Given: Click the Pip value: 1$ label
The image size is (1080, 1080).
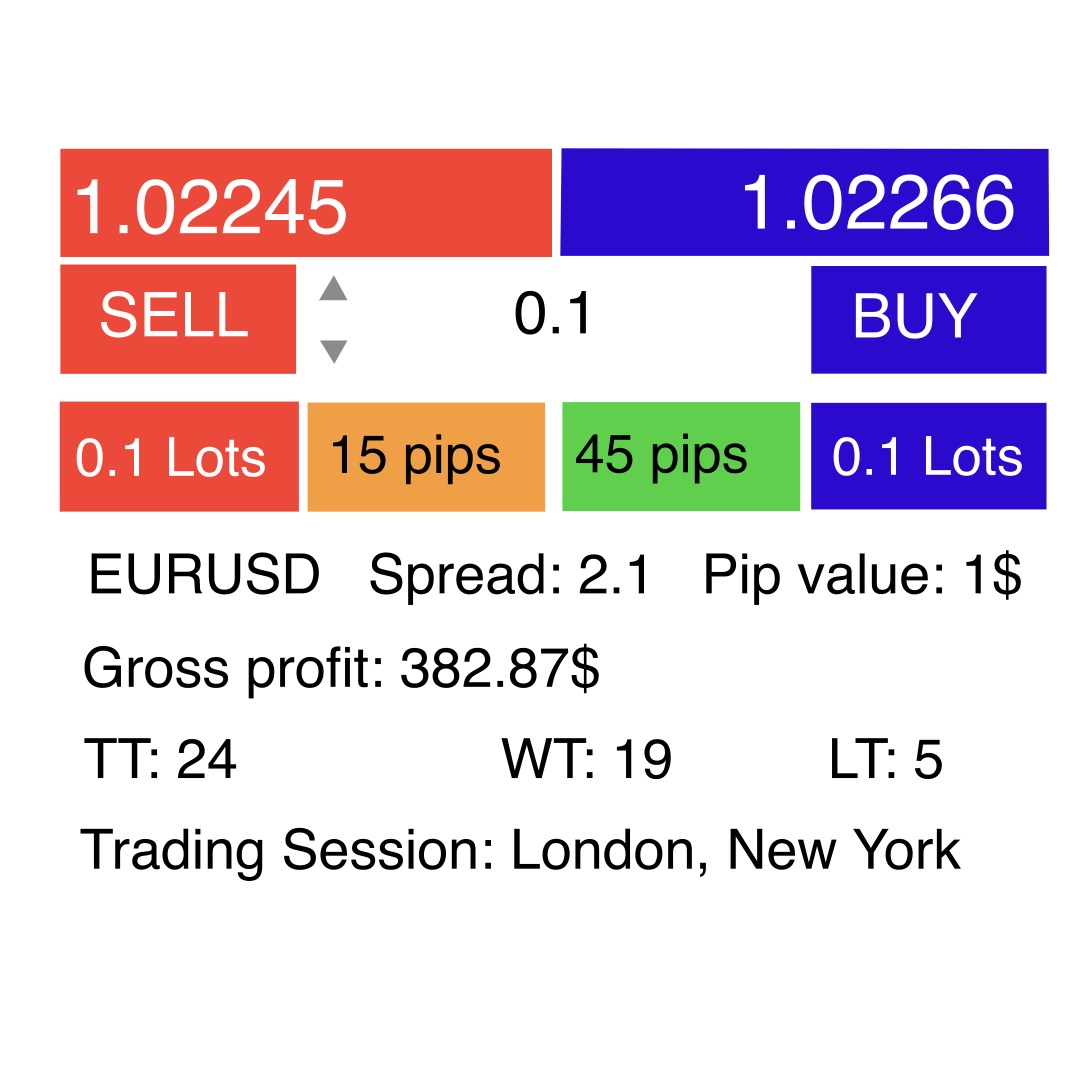Looking at the screenshot, I should [862, 576].
